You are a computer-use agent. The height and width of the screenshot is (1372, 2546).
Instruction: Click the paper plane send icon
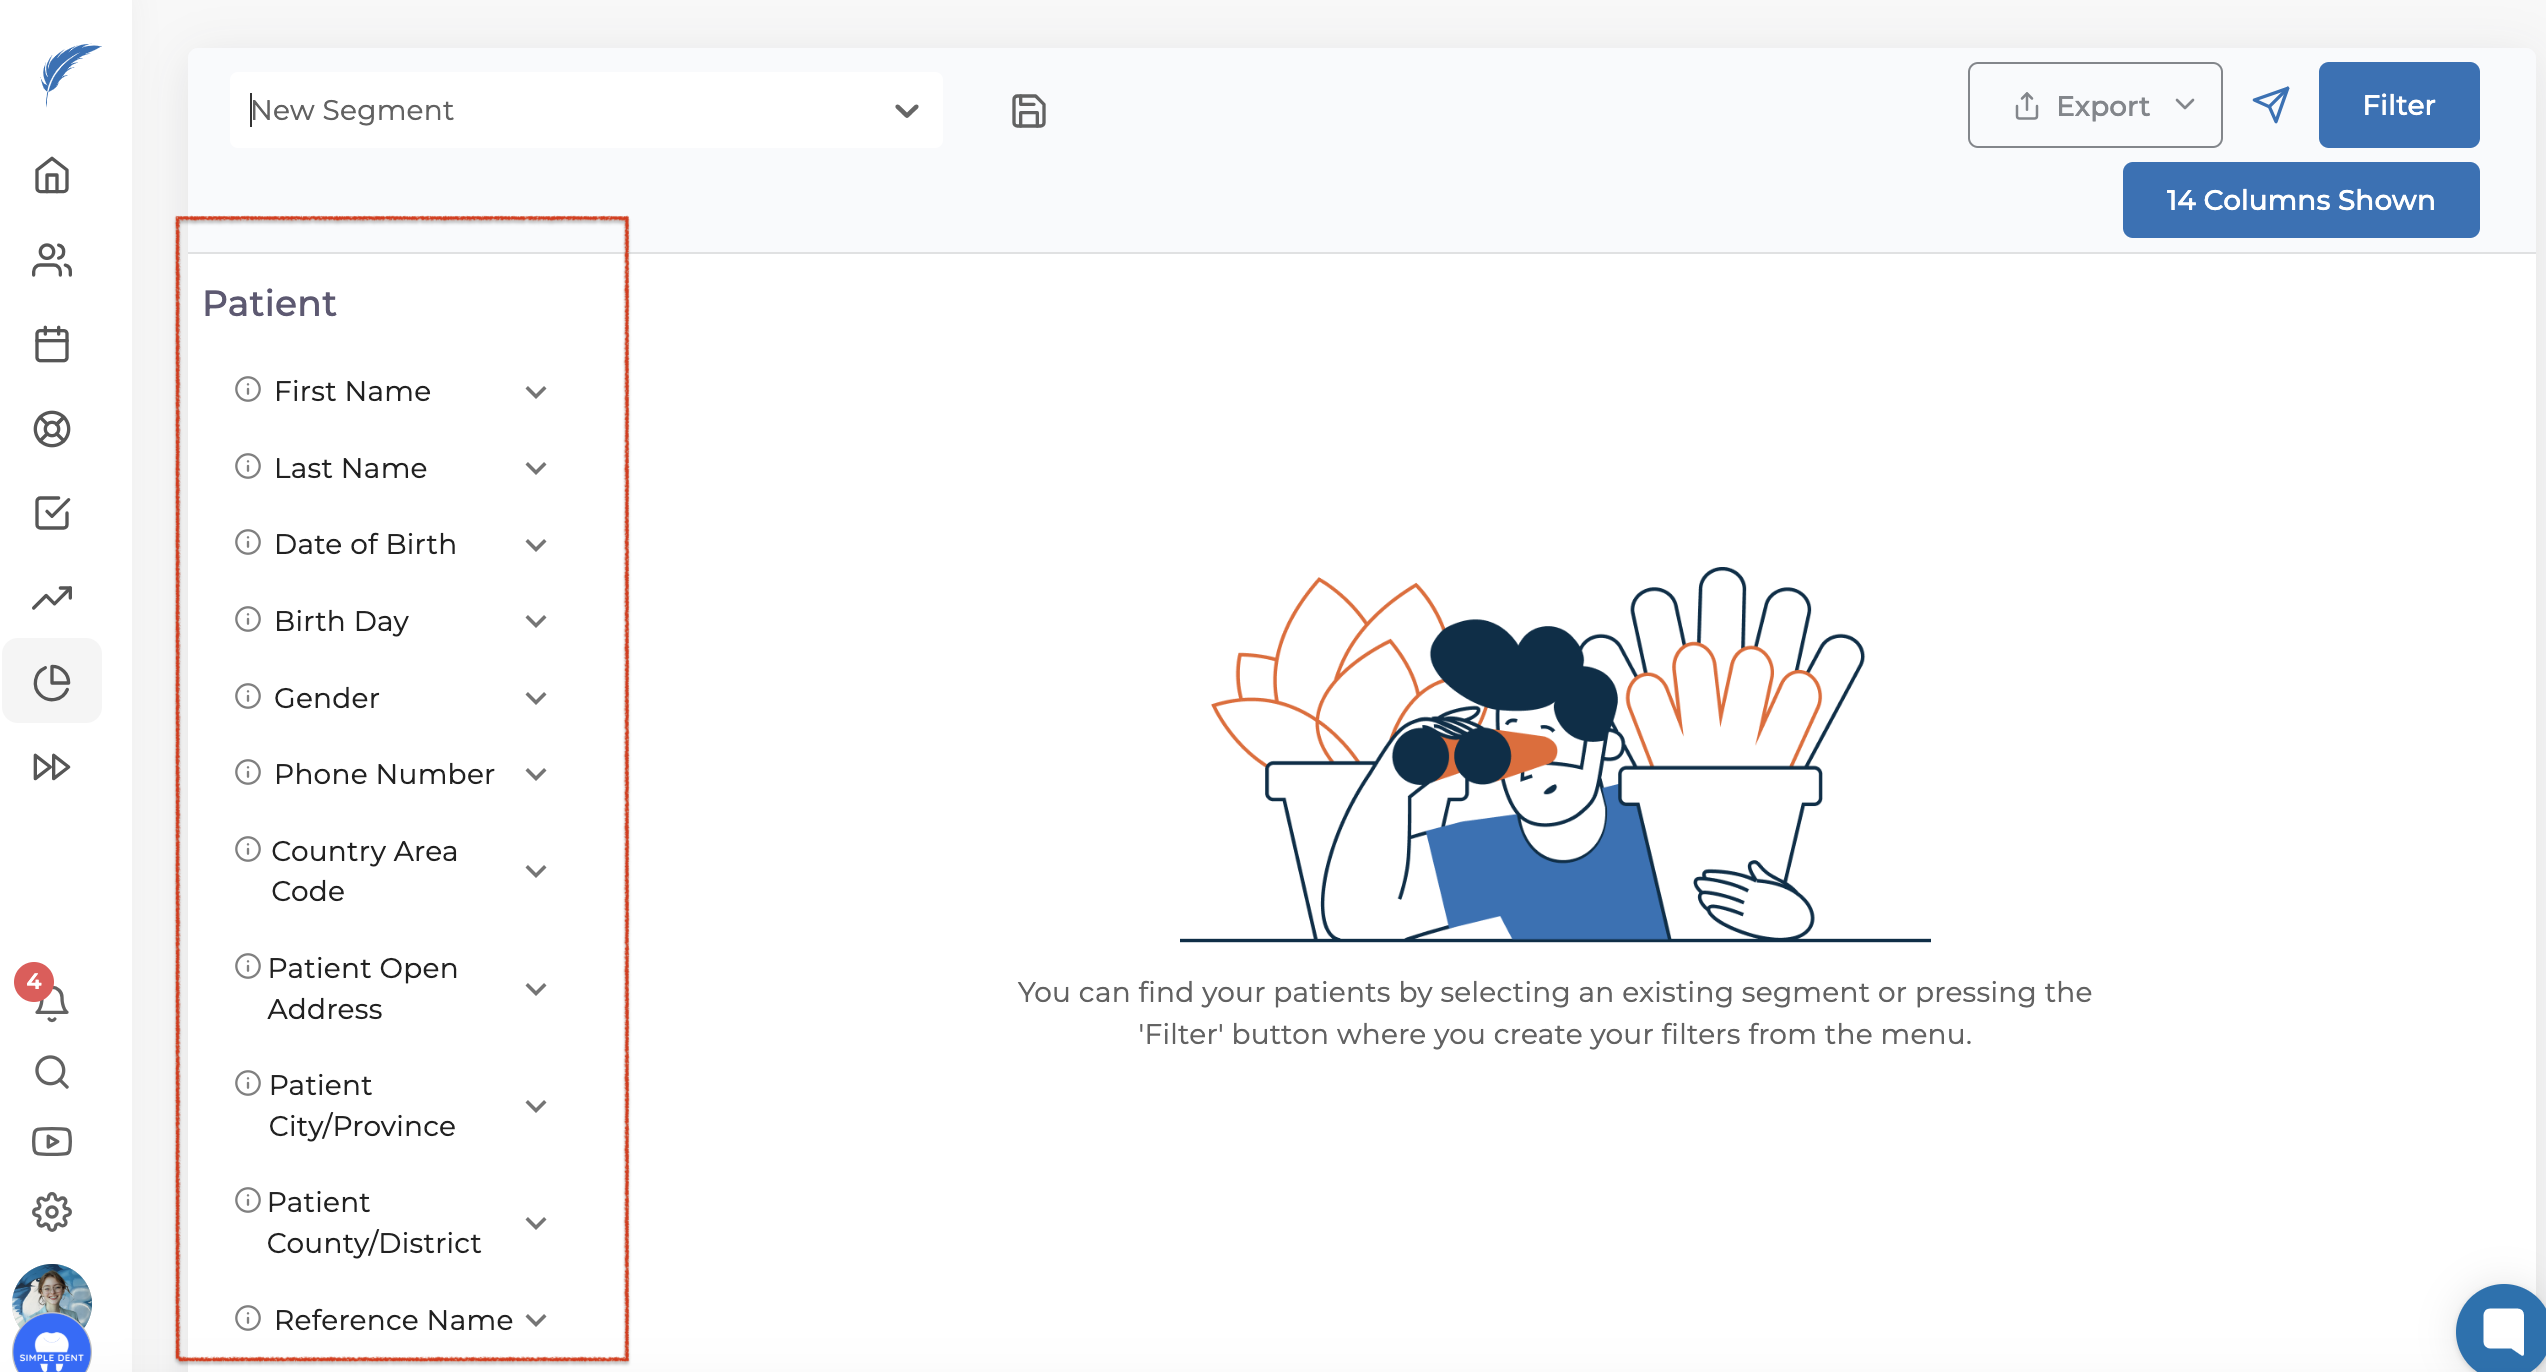[2270, 105]
